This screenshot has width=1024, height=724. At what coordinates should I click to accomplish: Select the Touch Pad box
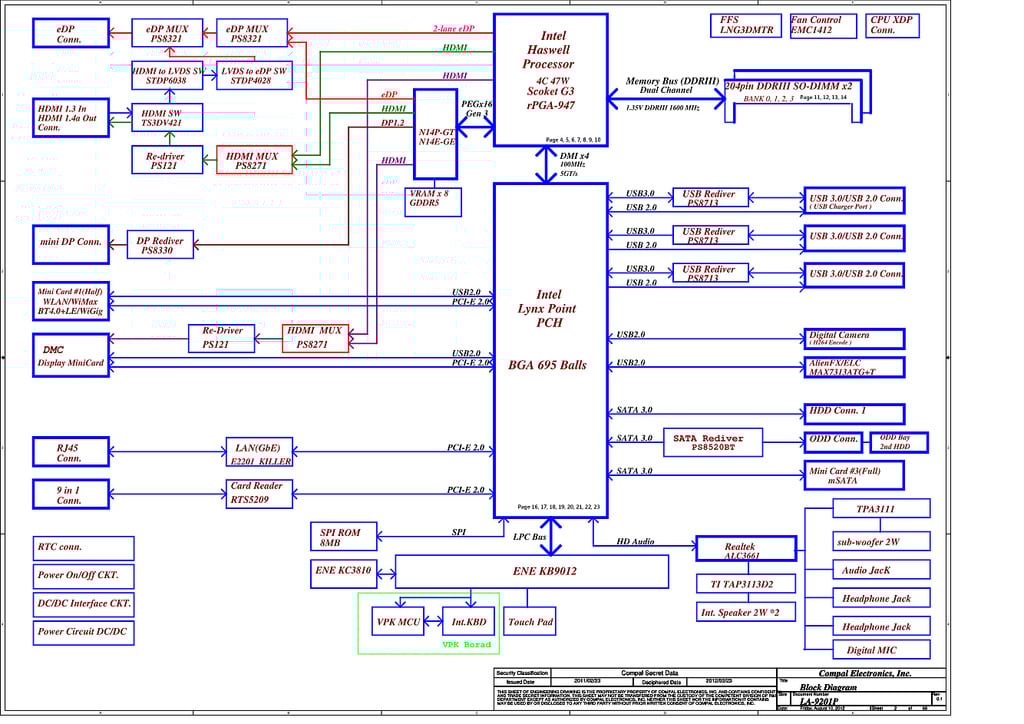coord(530,622)
